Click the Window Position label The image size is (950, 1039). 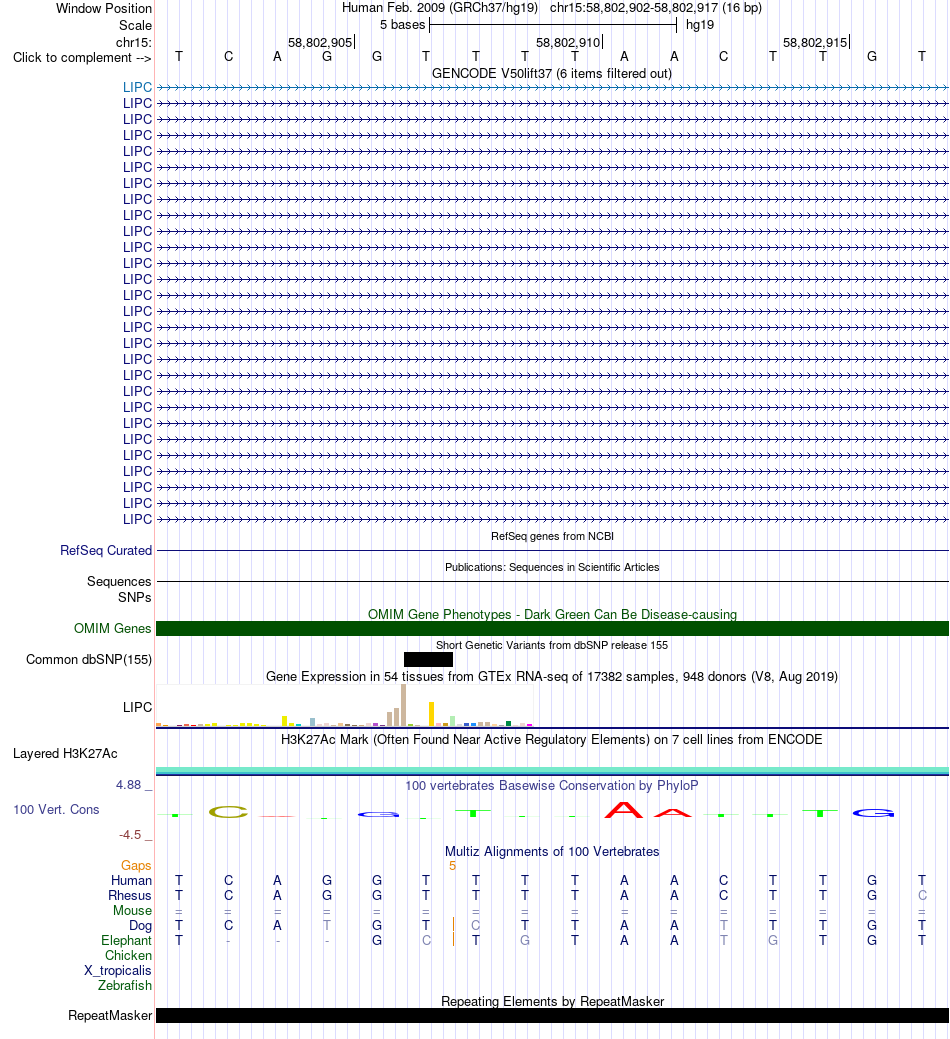click(103, 8)
